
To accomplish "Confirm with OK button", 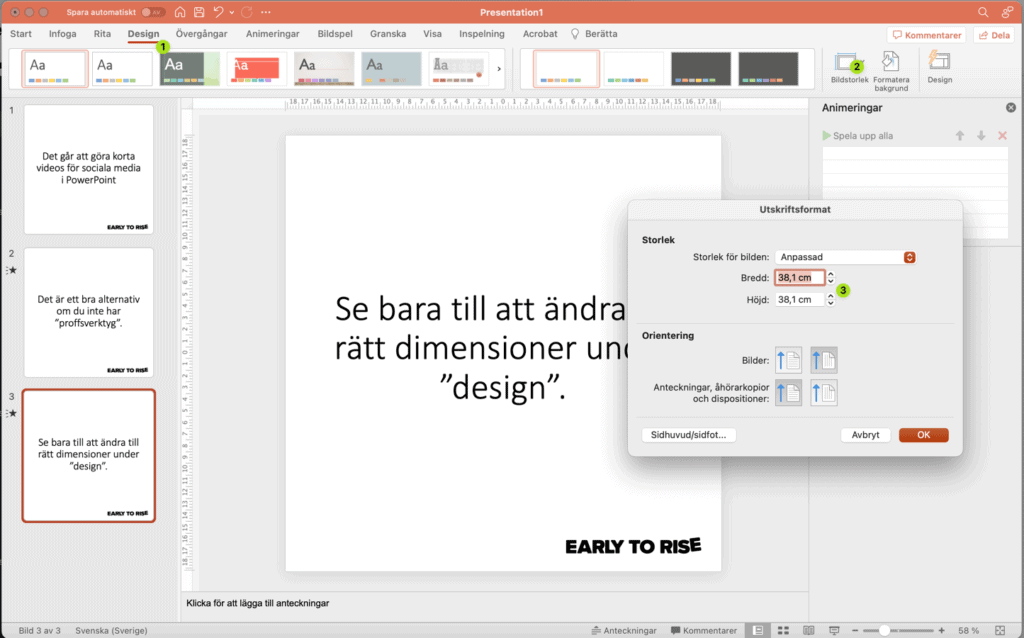I will pos(923,435).
